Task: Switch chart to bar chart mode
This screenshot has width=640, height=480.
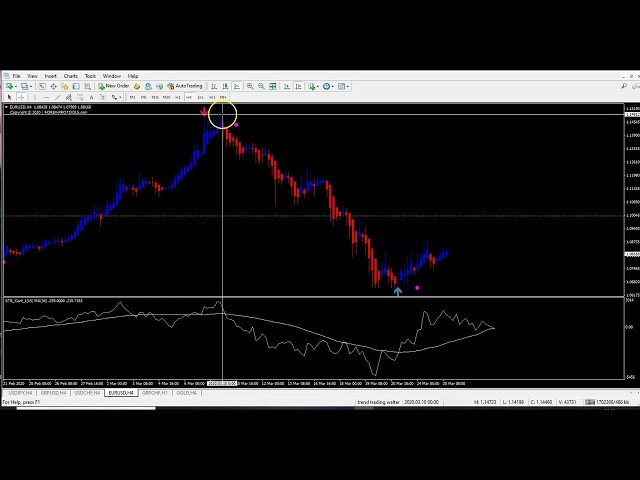Action: coord(213,86)
